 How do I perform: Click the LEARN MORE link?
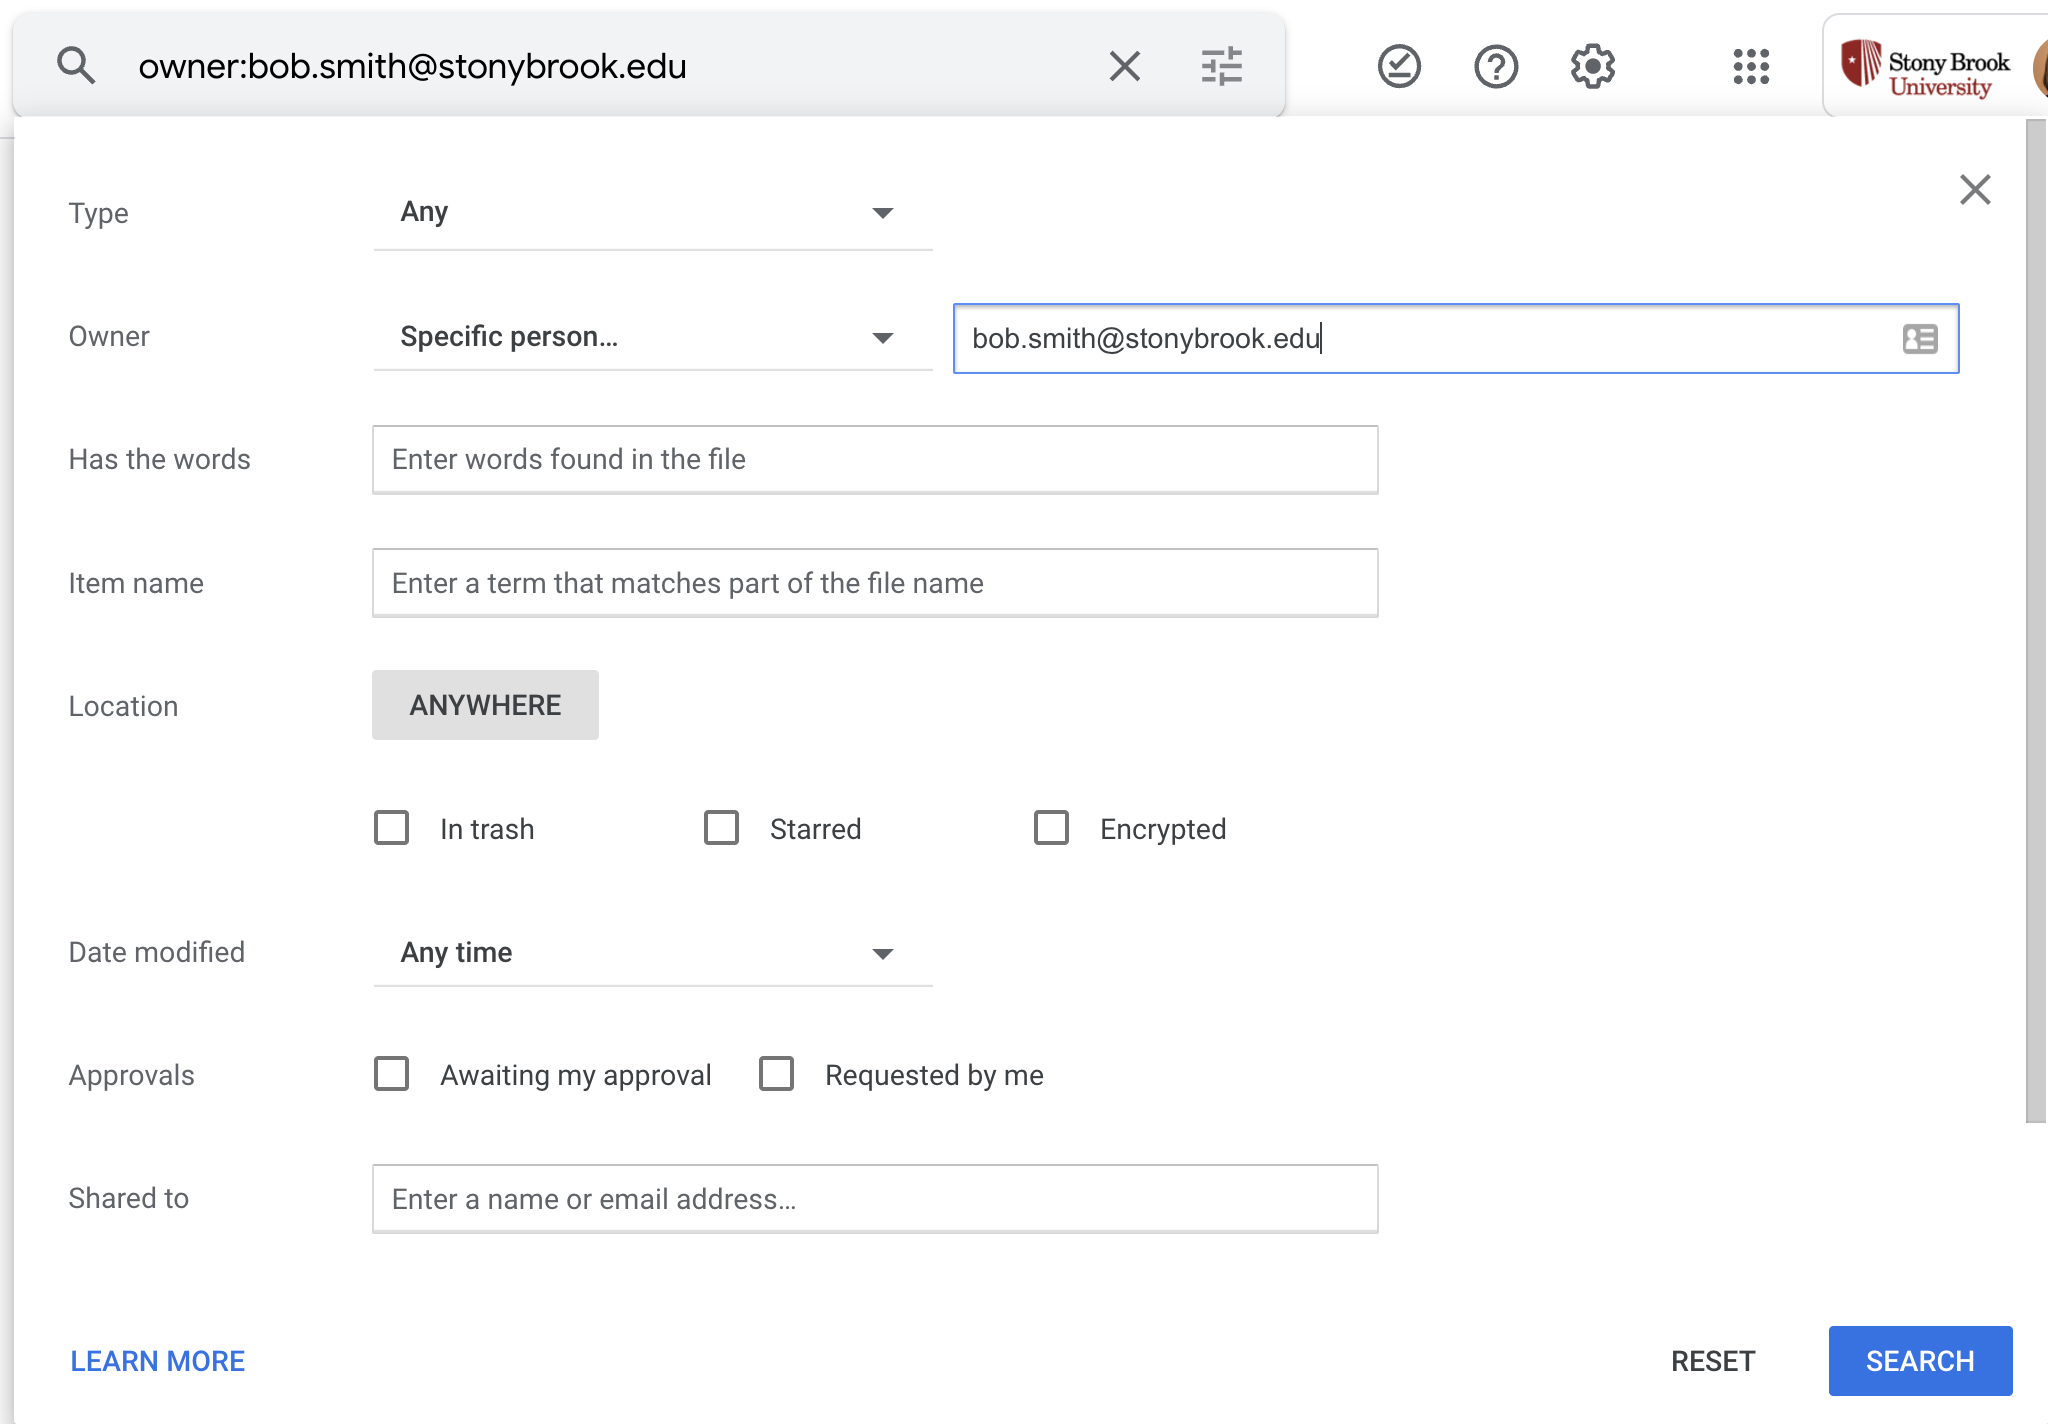point(156,1362)
